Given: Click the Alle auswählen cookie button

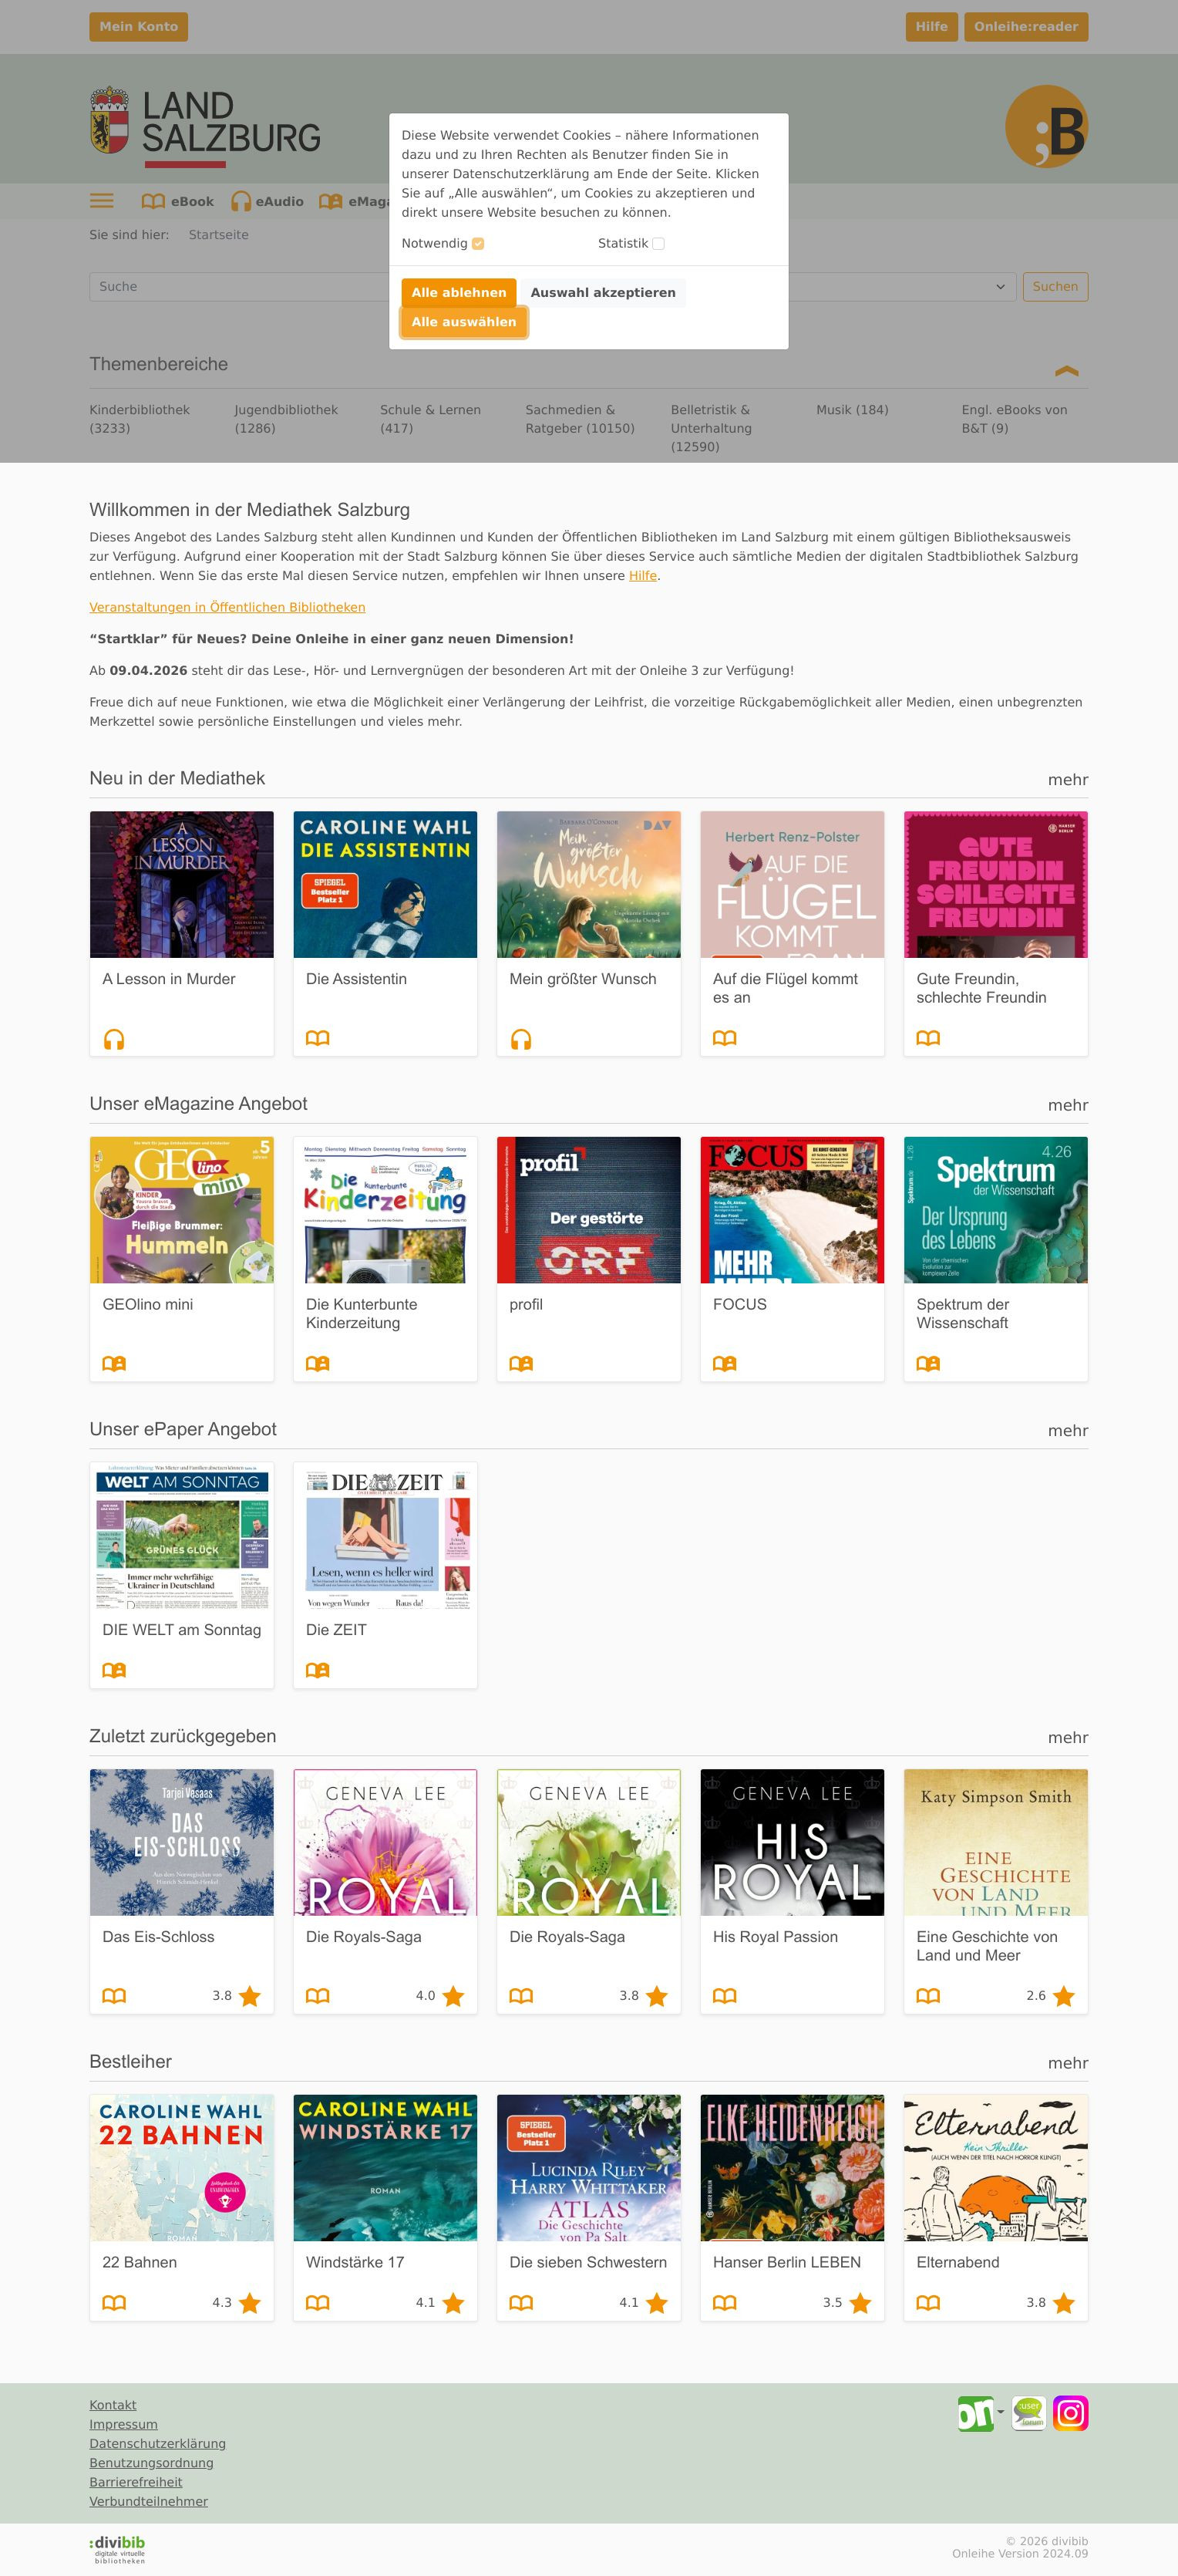Looking at the screenshot, I should (464, 322).
